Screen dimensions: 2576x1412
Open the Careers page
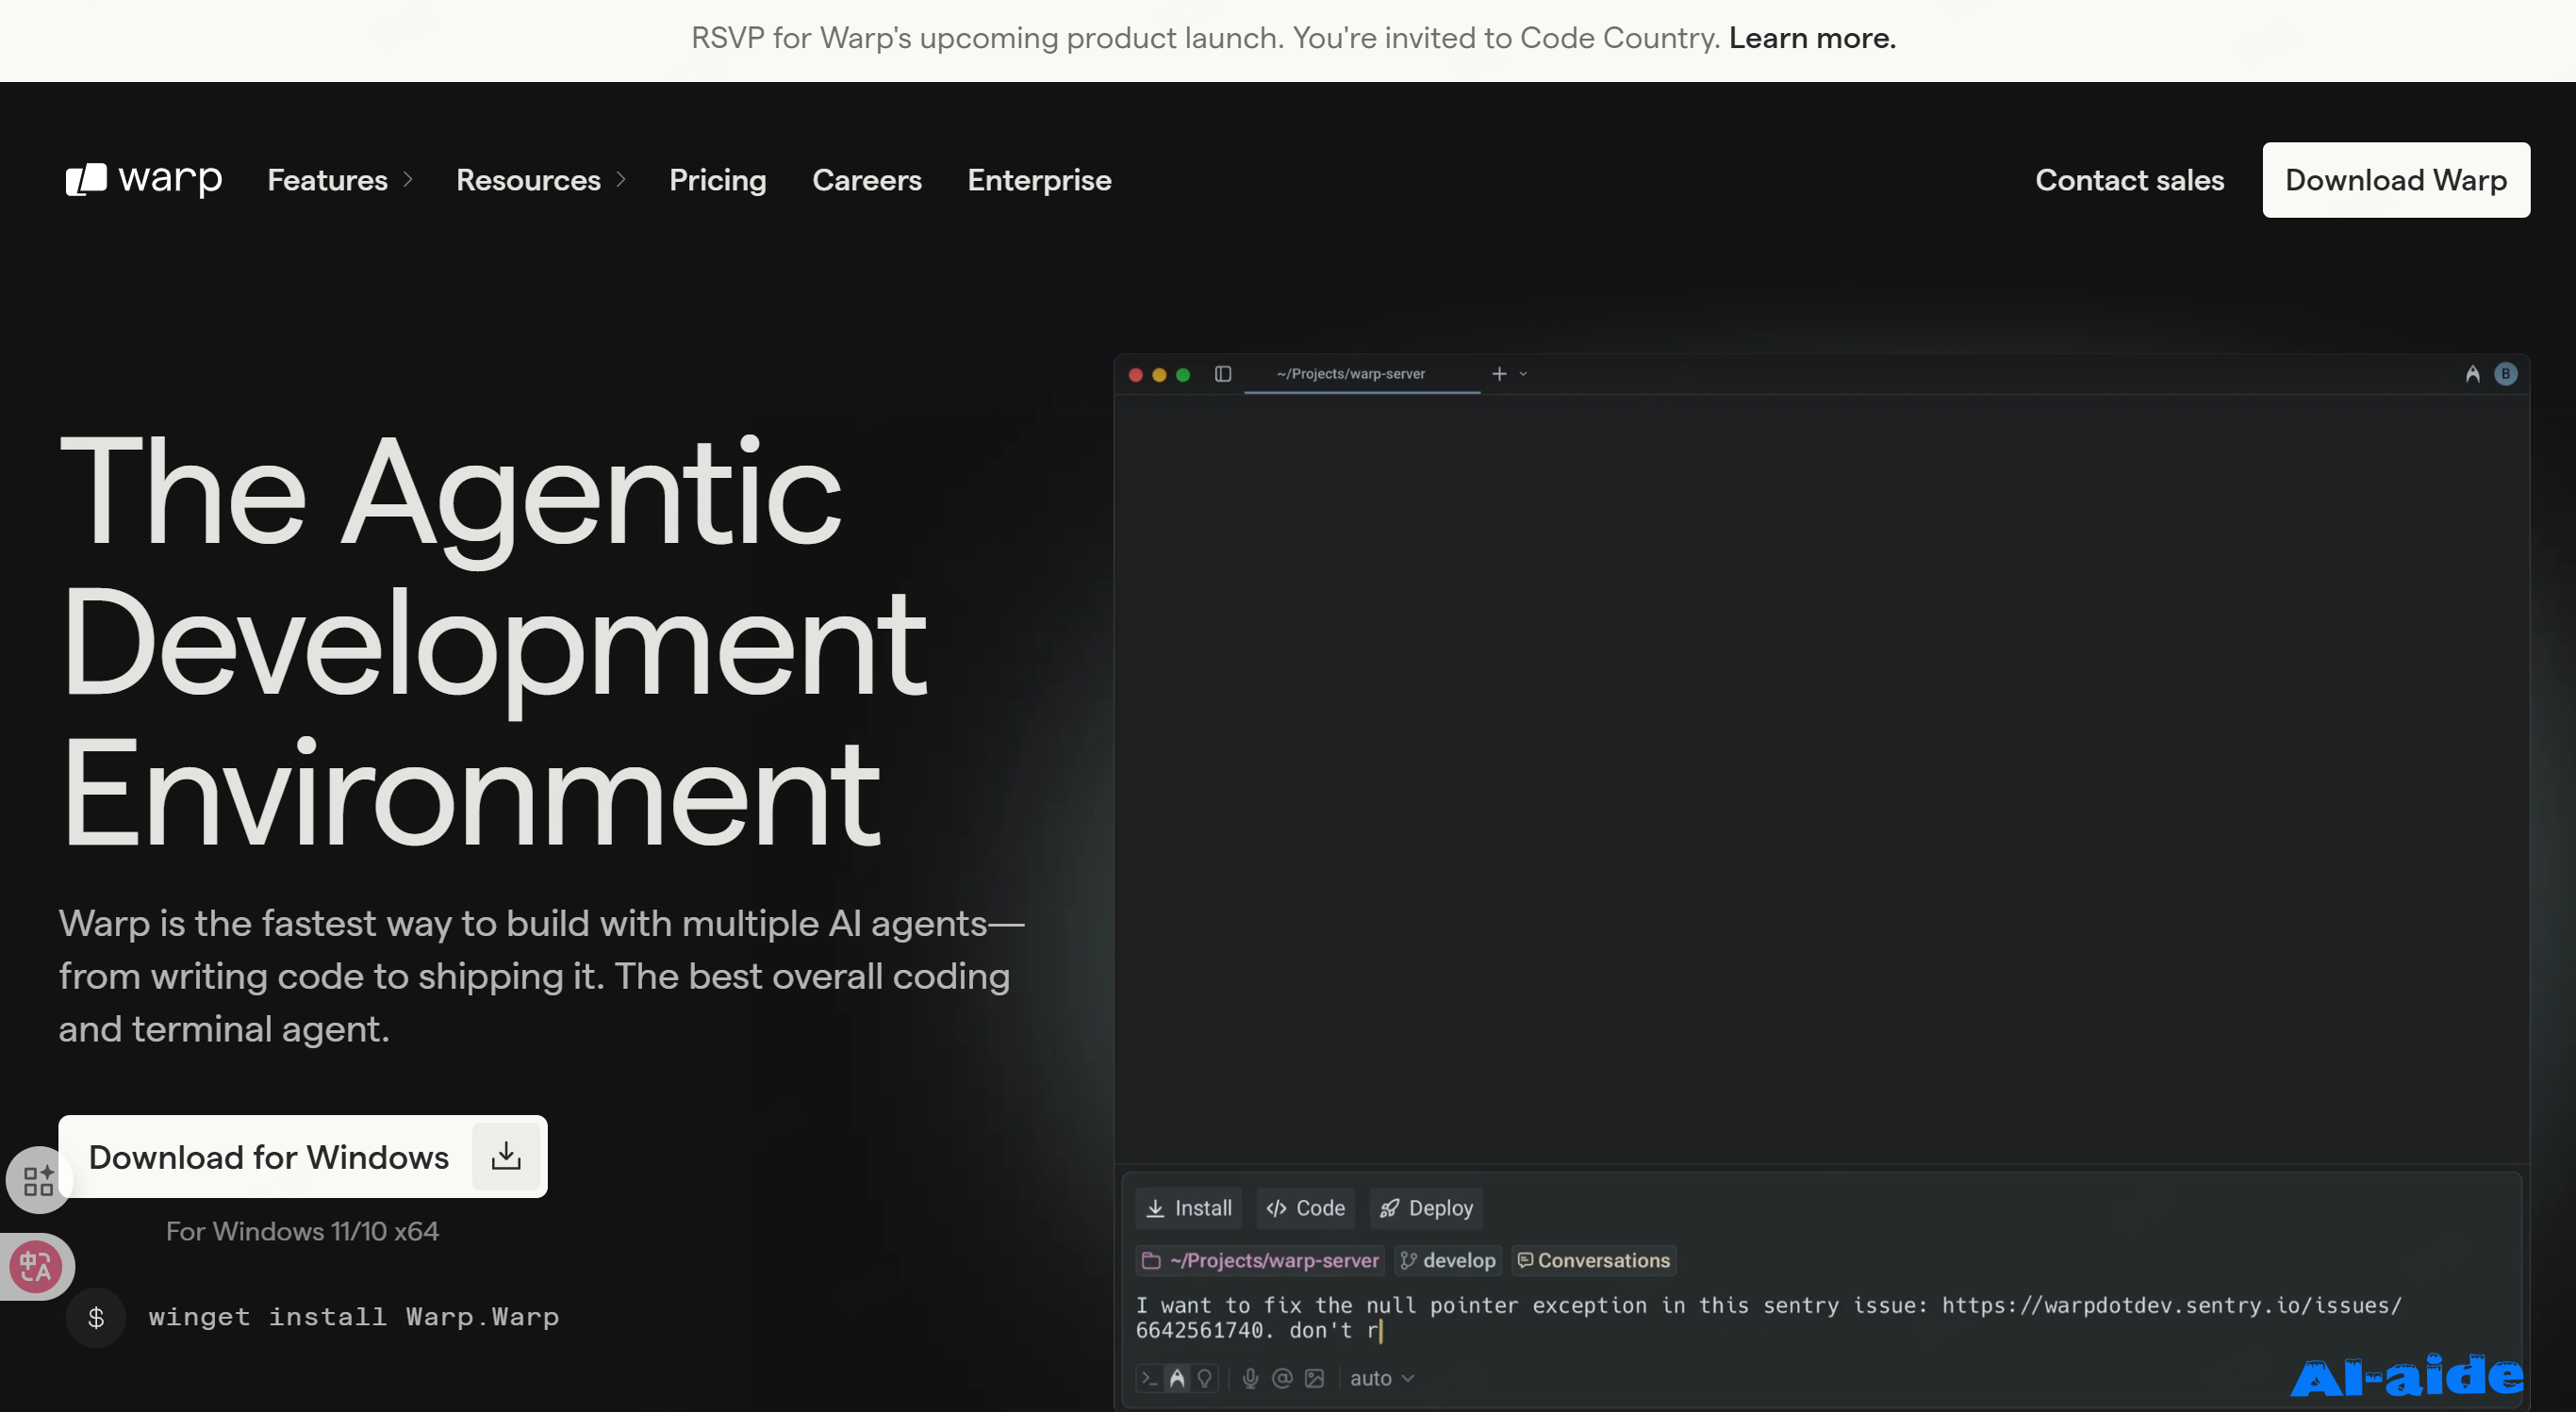coord(866,180)
